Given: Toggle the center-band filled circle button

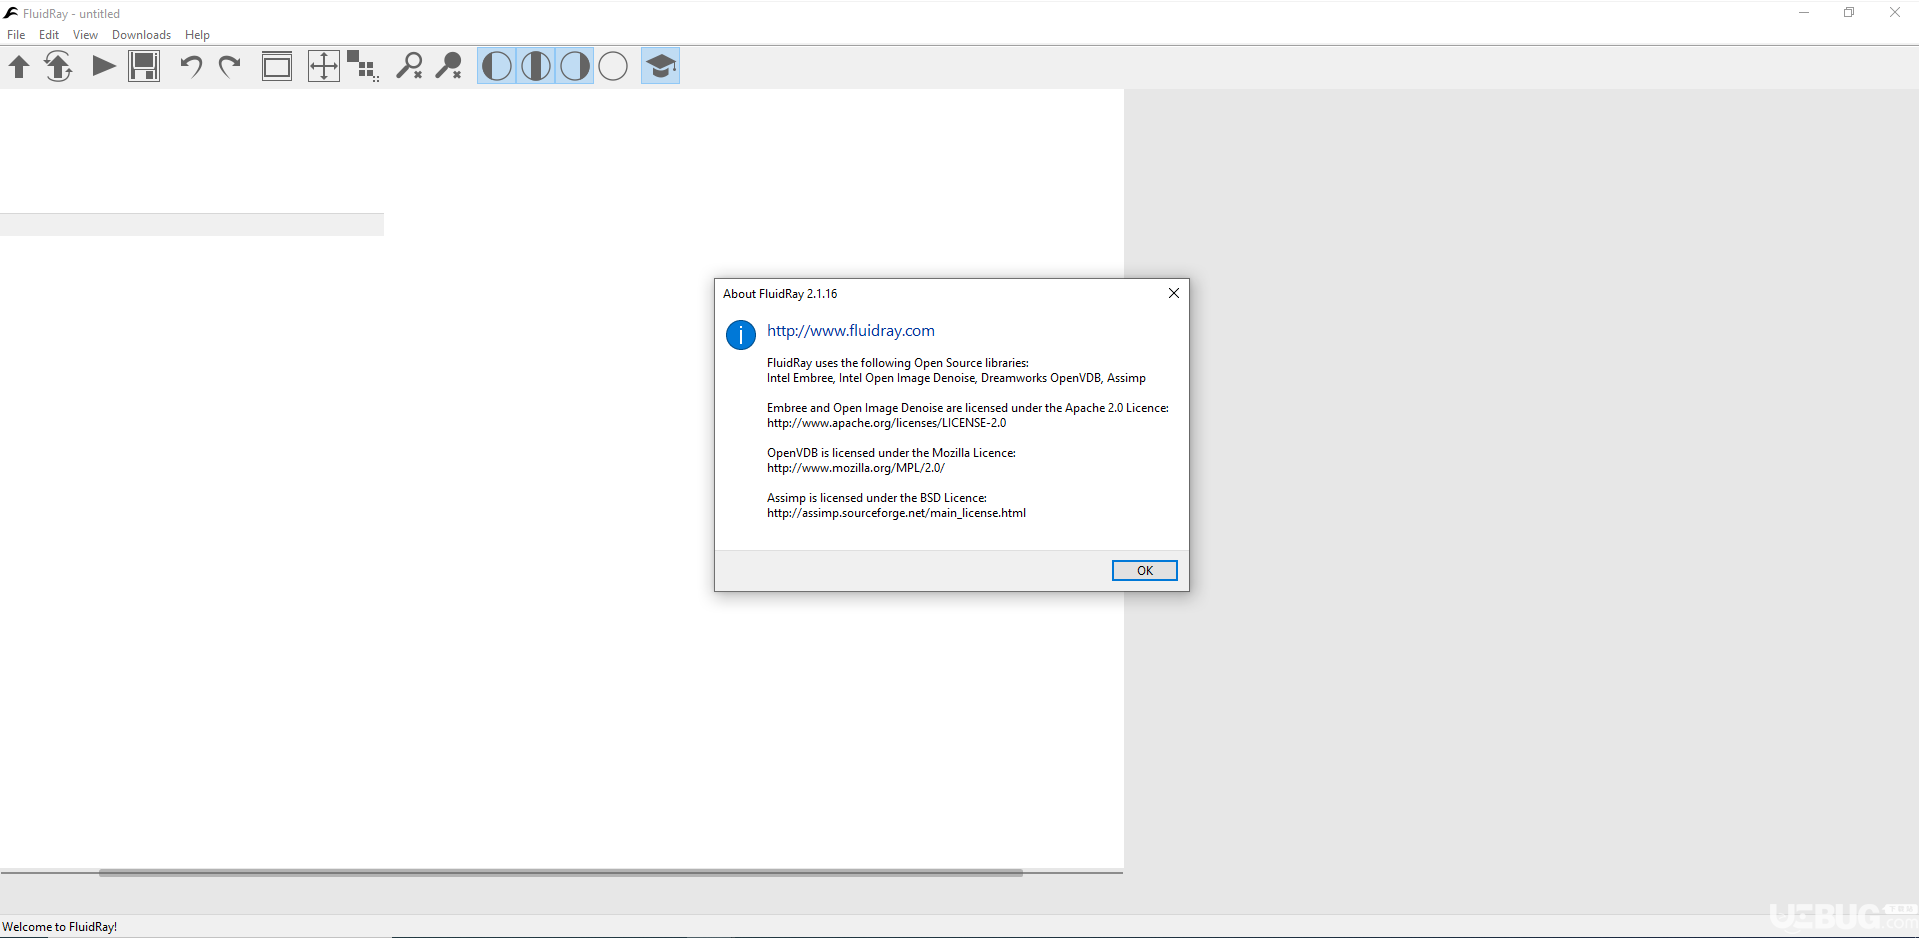Looking at the screenshot, I should coord(536,67).
